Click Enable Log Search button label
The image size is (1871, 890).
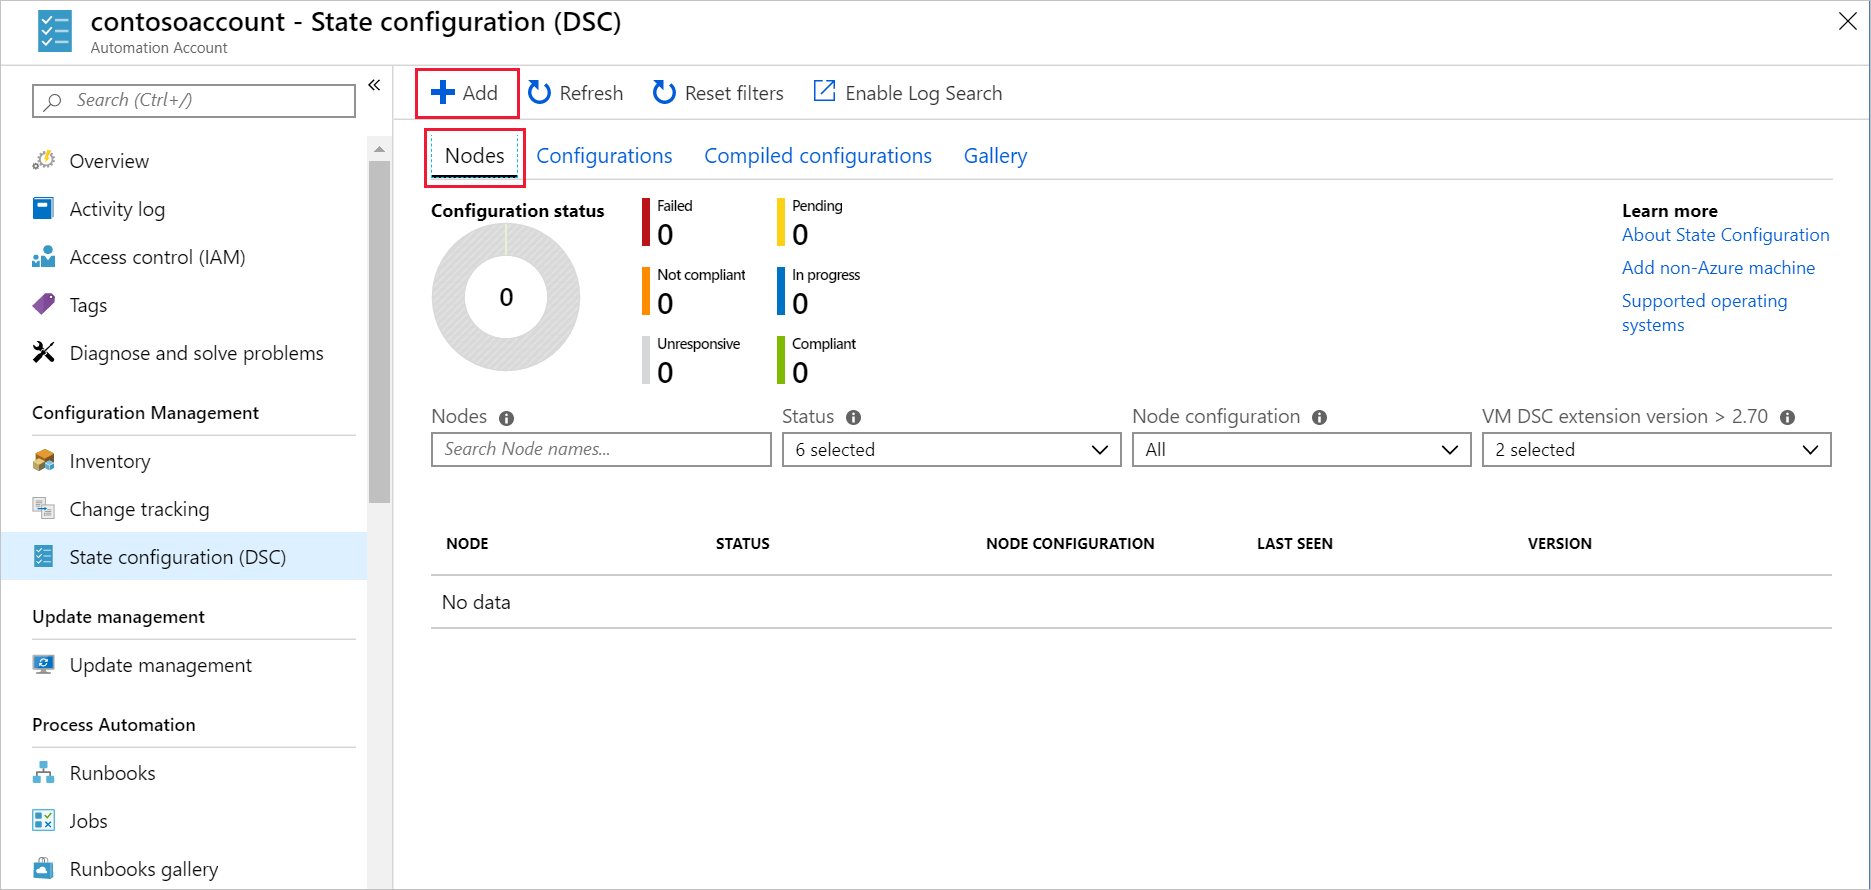click(x=923, y=93)
